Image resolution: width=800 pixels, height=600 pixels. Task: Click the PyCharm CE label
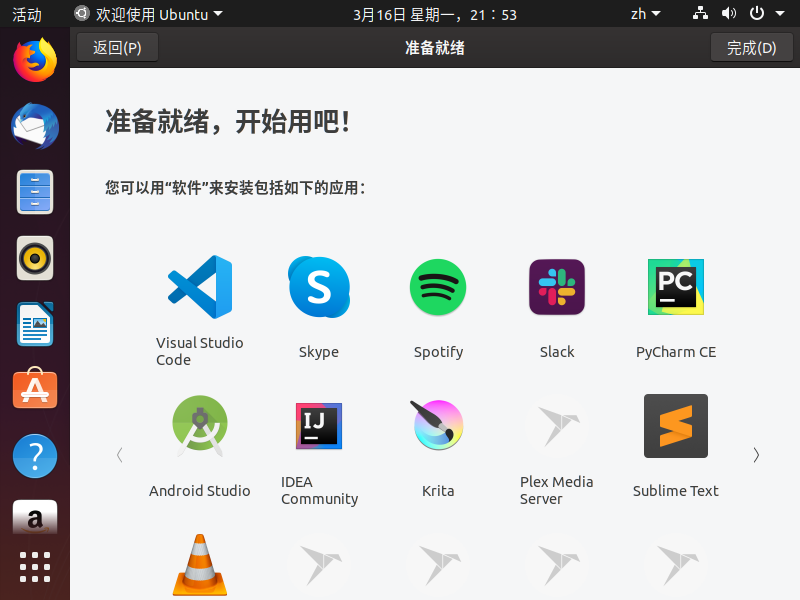click(x=676, y=352)
